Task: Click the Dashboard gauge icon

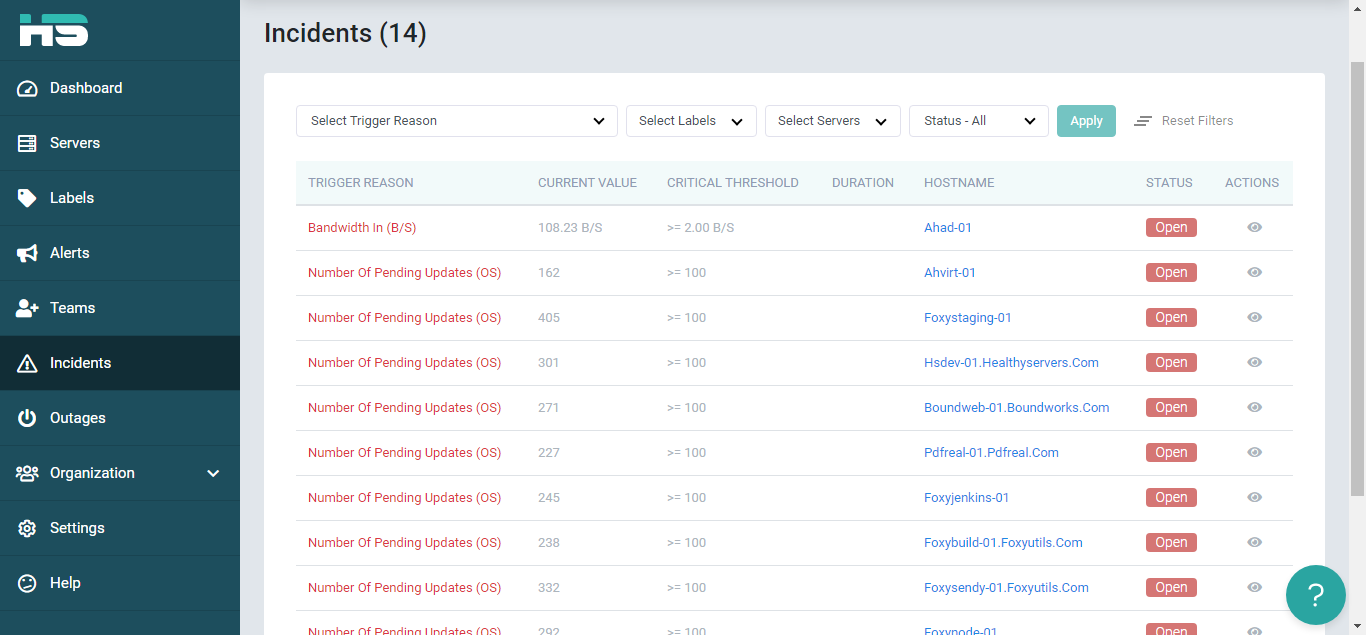Action: (x=27, y=88)
